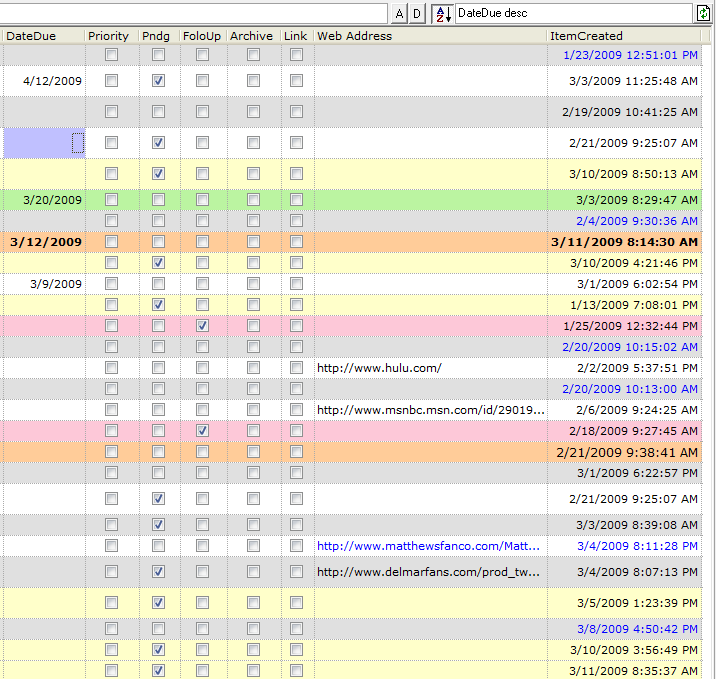Viewport: 716px width, 679px height.
Task: Click the blank text box left of the A button
Action: 193,13
